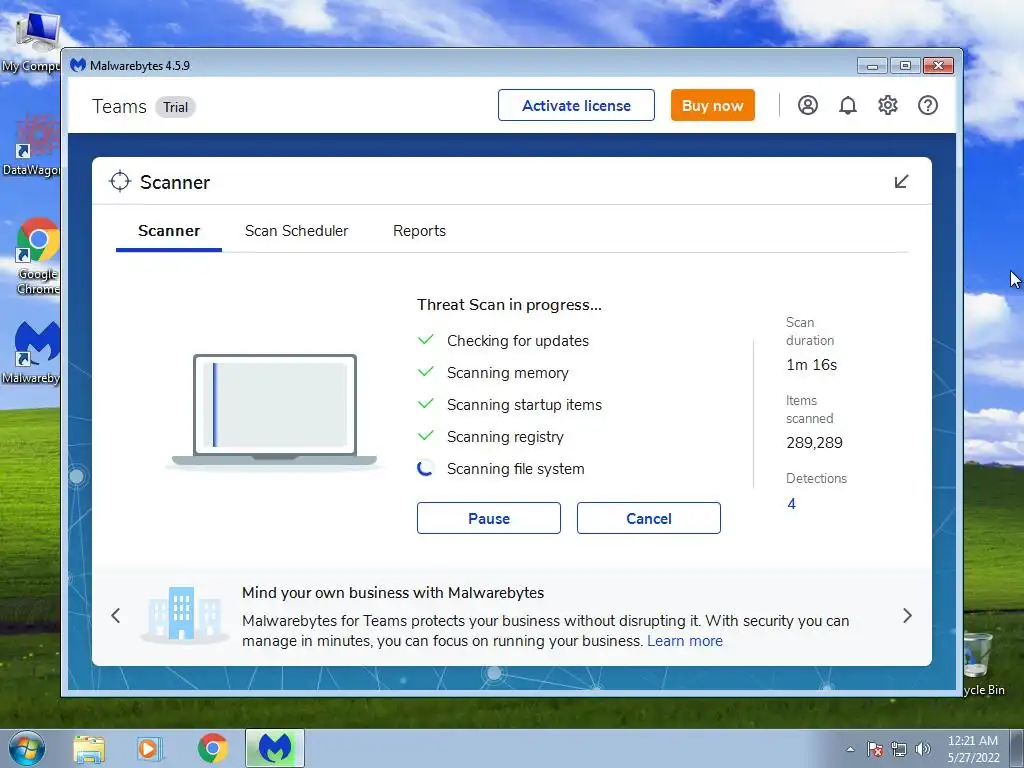
Task: Switch to the Scanner tab
Action: pos(169,231)
